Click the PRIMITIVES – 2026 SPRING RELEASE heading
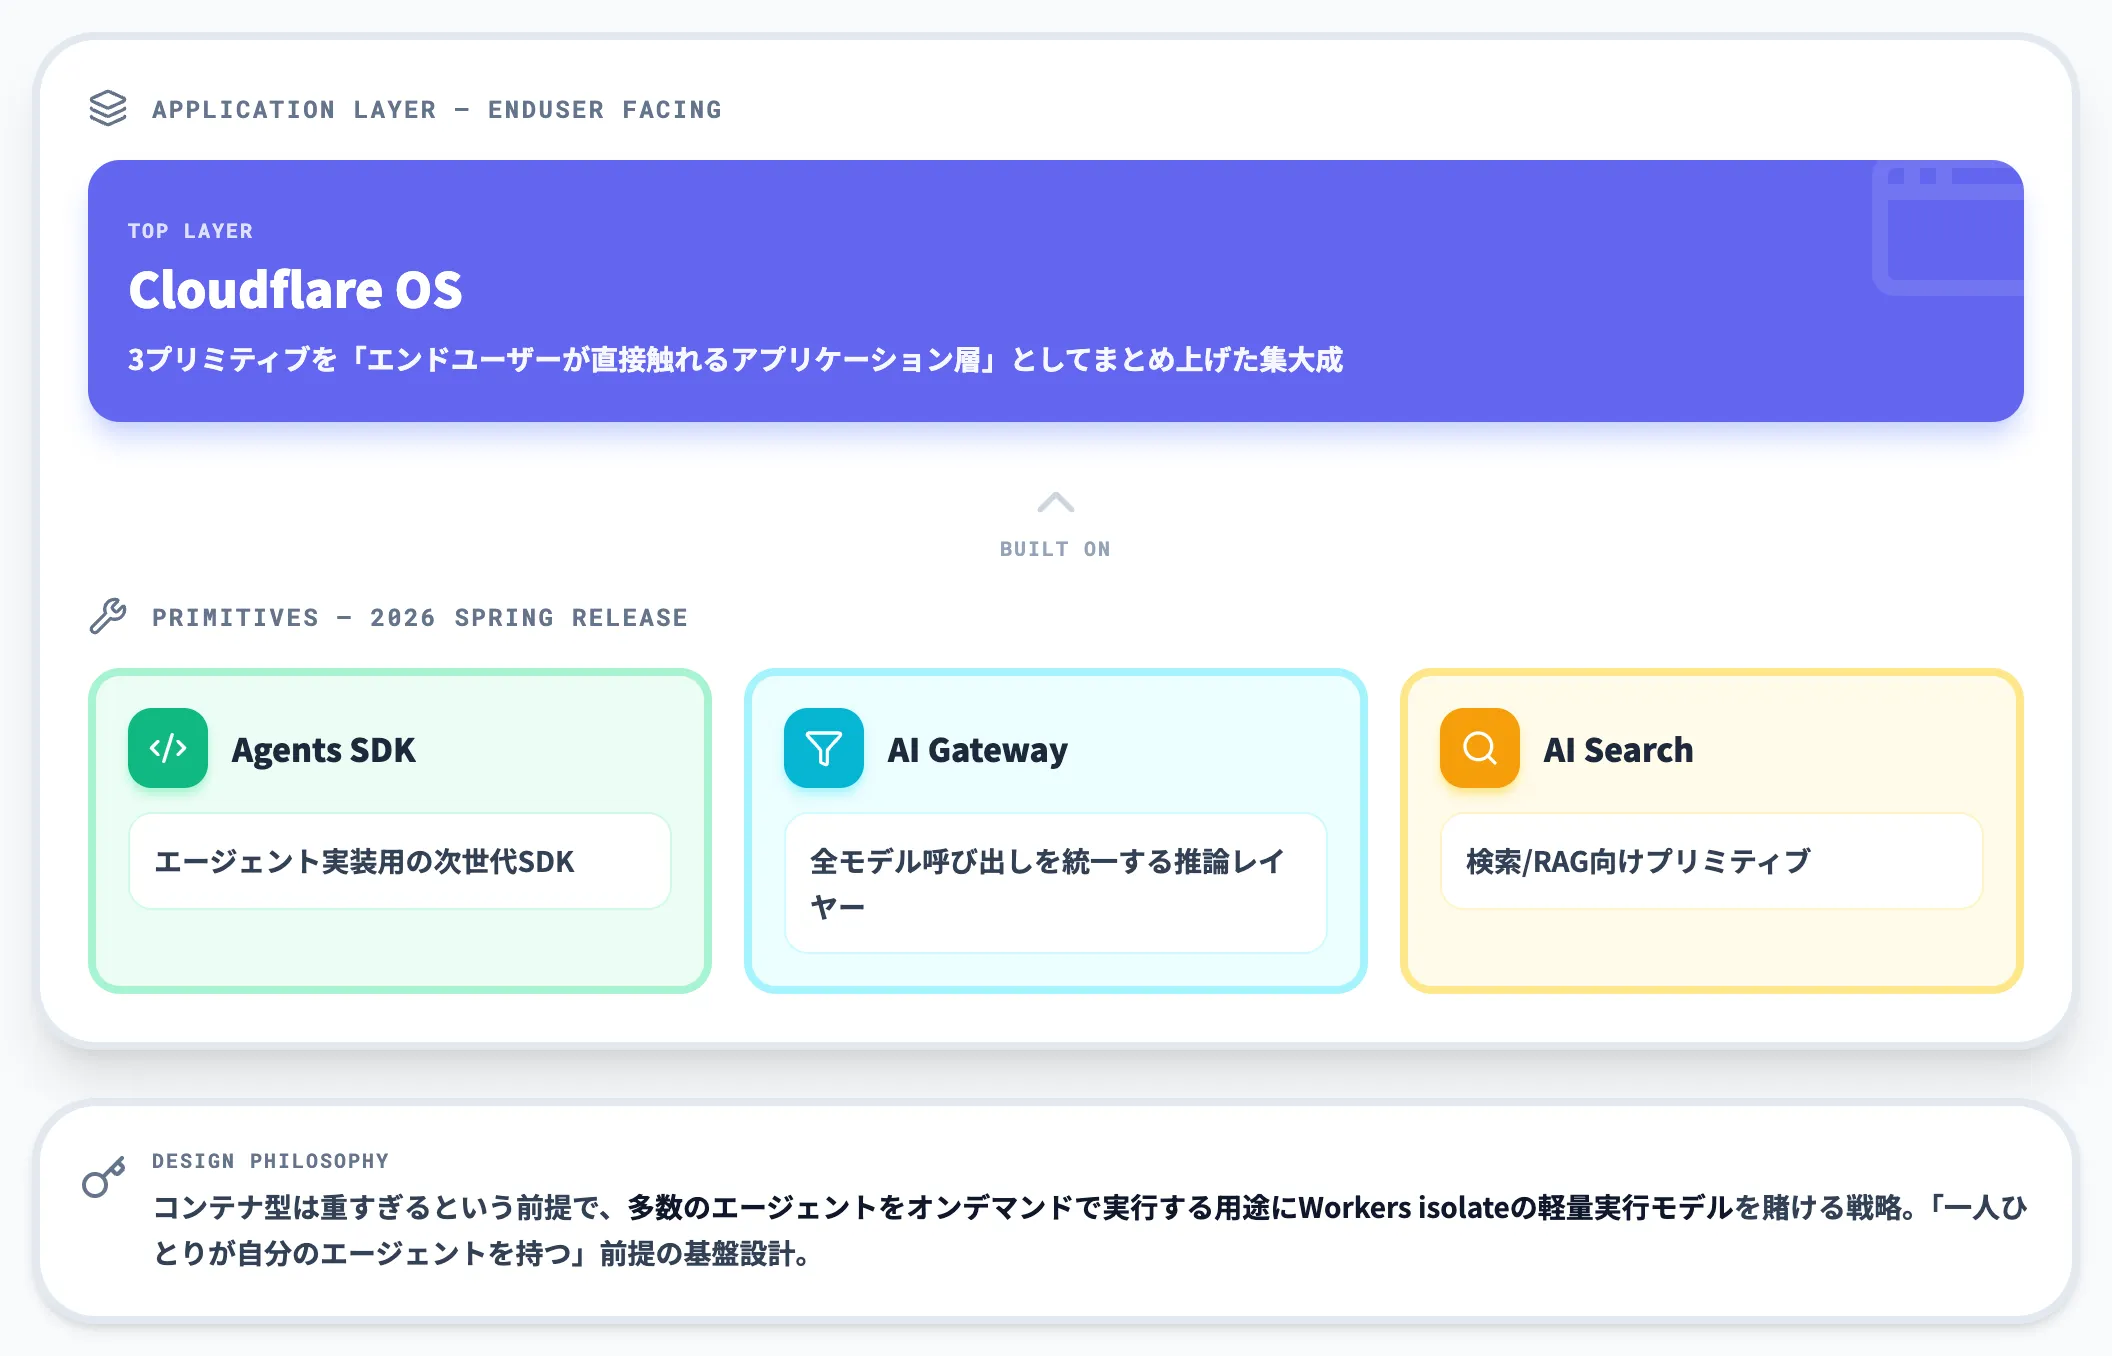 click(x=420, y=618)
